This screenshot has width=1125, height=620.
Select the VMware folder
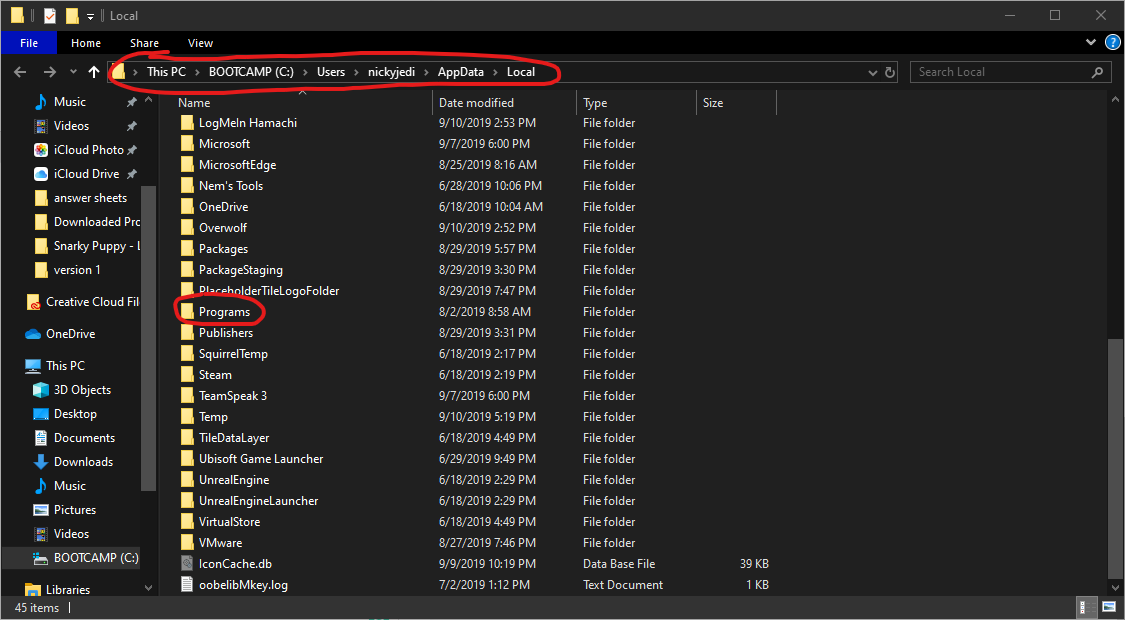(x=220, y=542)
